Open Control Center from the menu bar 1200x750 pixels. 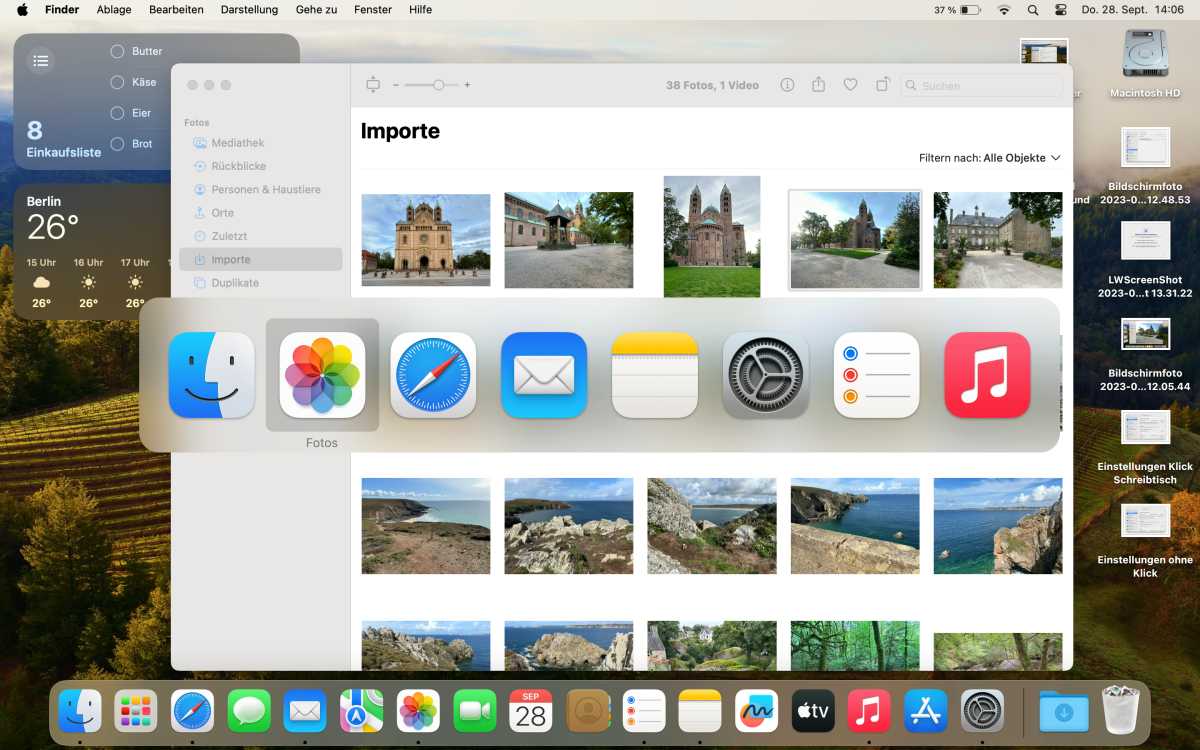[x=1061, y=10]
